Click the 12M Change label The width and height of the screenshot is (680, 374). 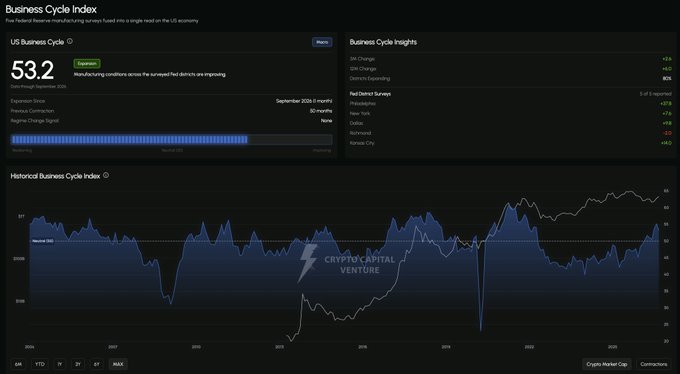[363, 69]
